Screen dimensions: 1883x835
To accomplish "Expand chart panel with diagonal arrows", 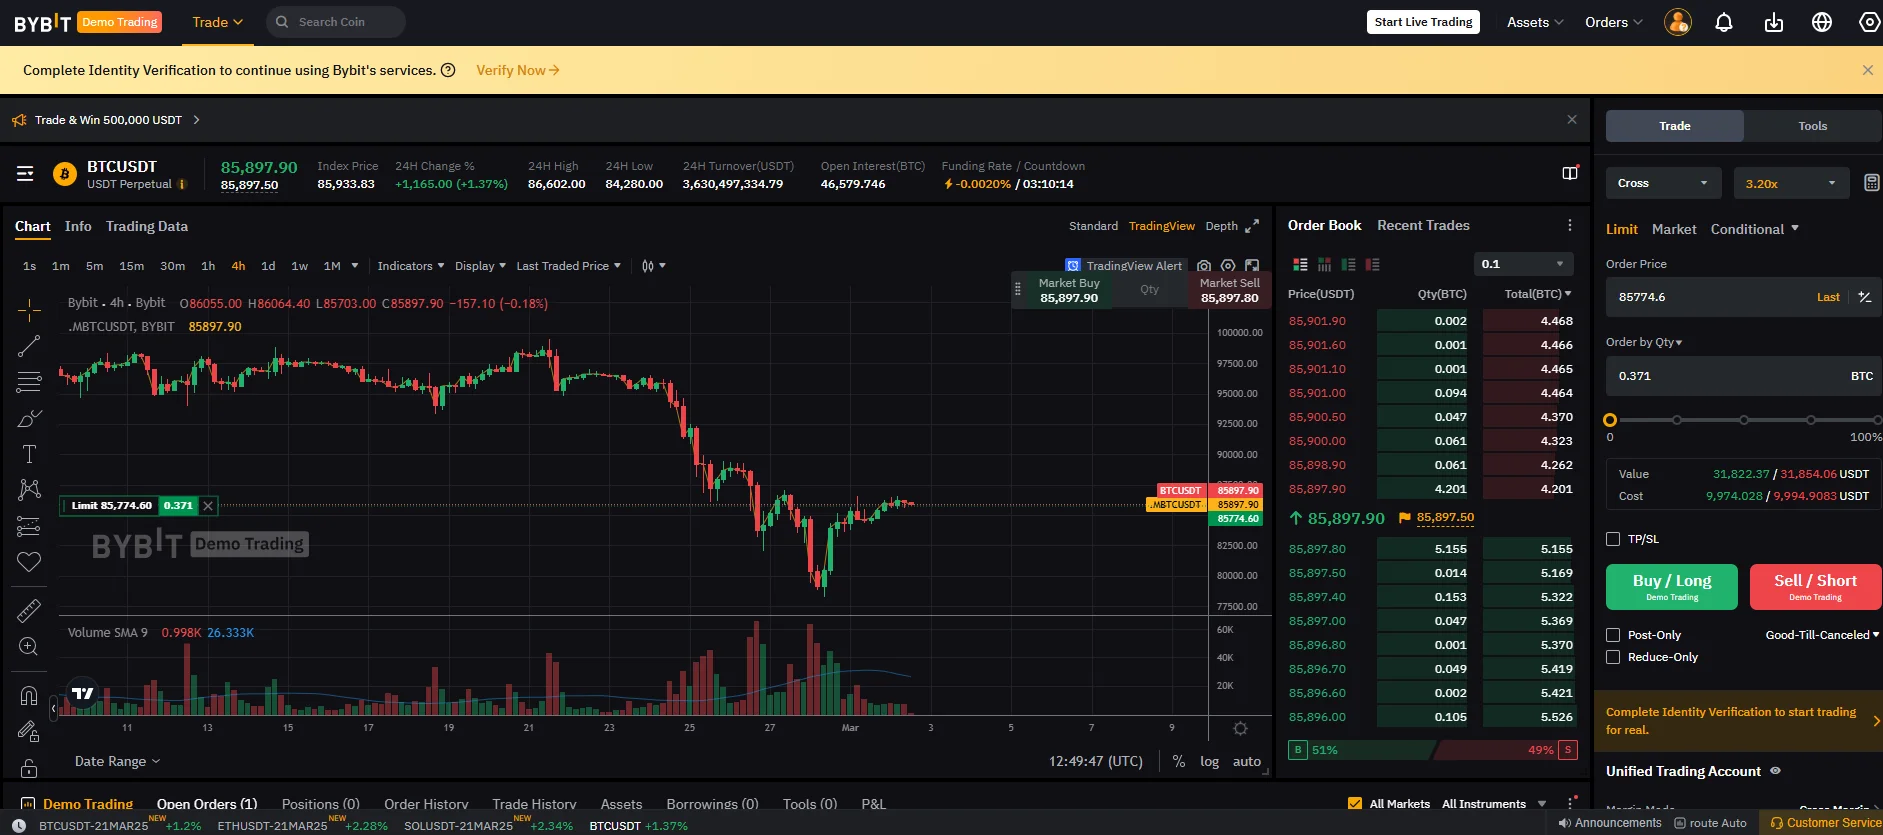I will tap(1252, 226).
